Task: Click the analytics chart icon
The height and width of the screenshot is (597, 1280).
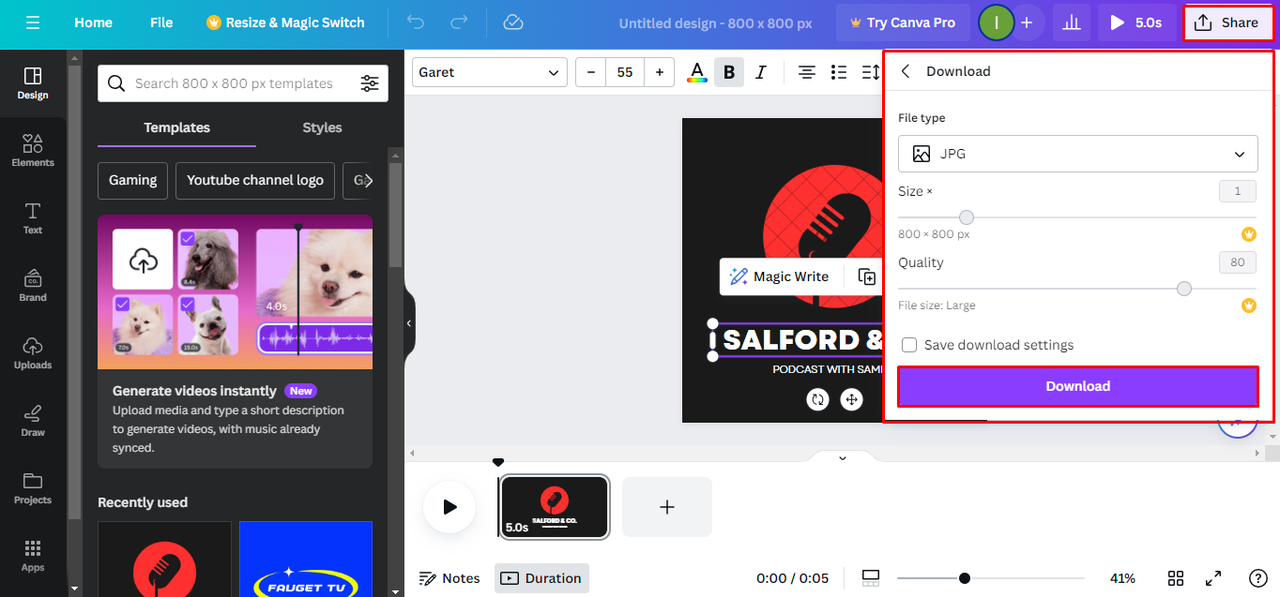Action: (x=1071, y=22)
